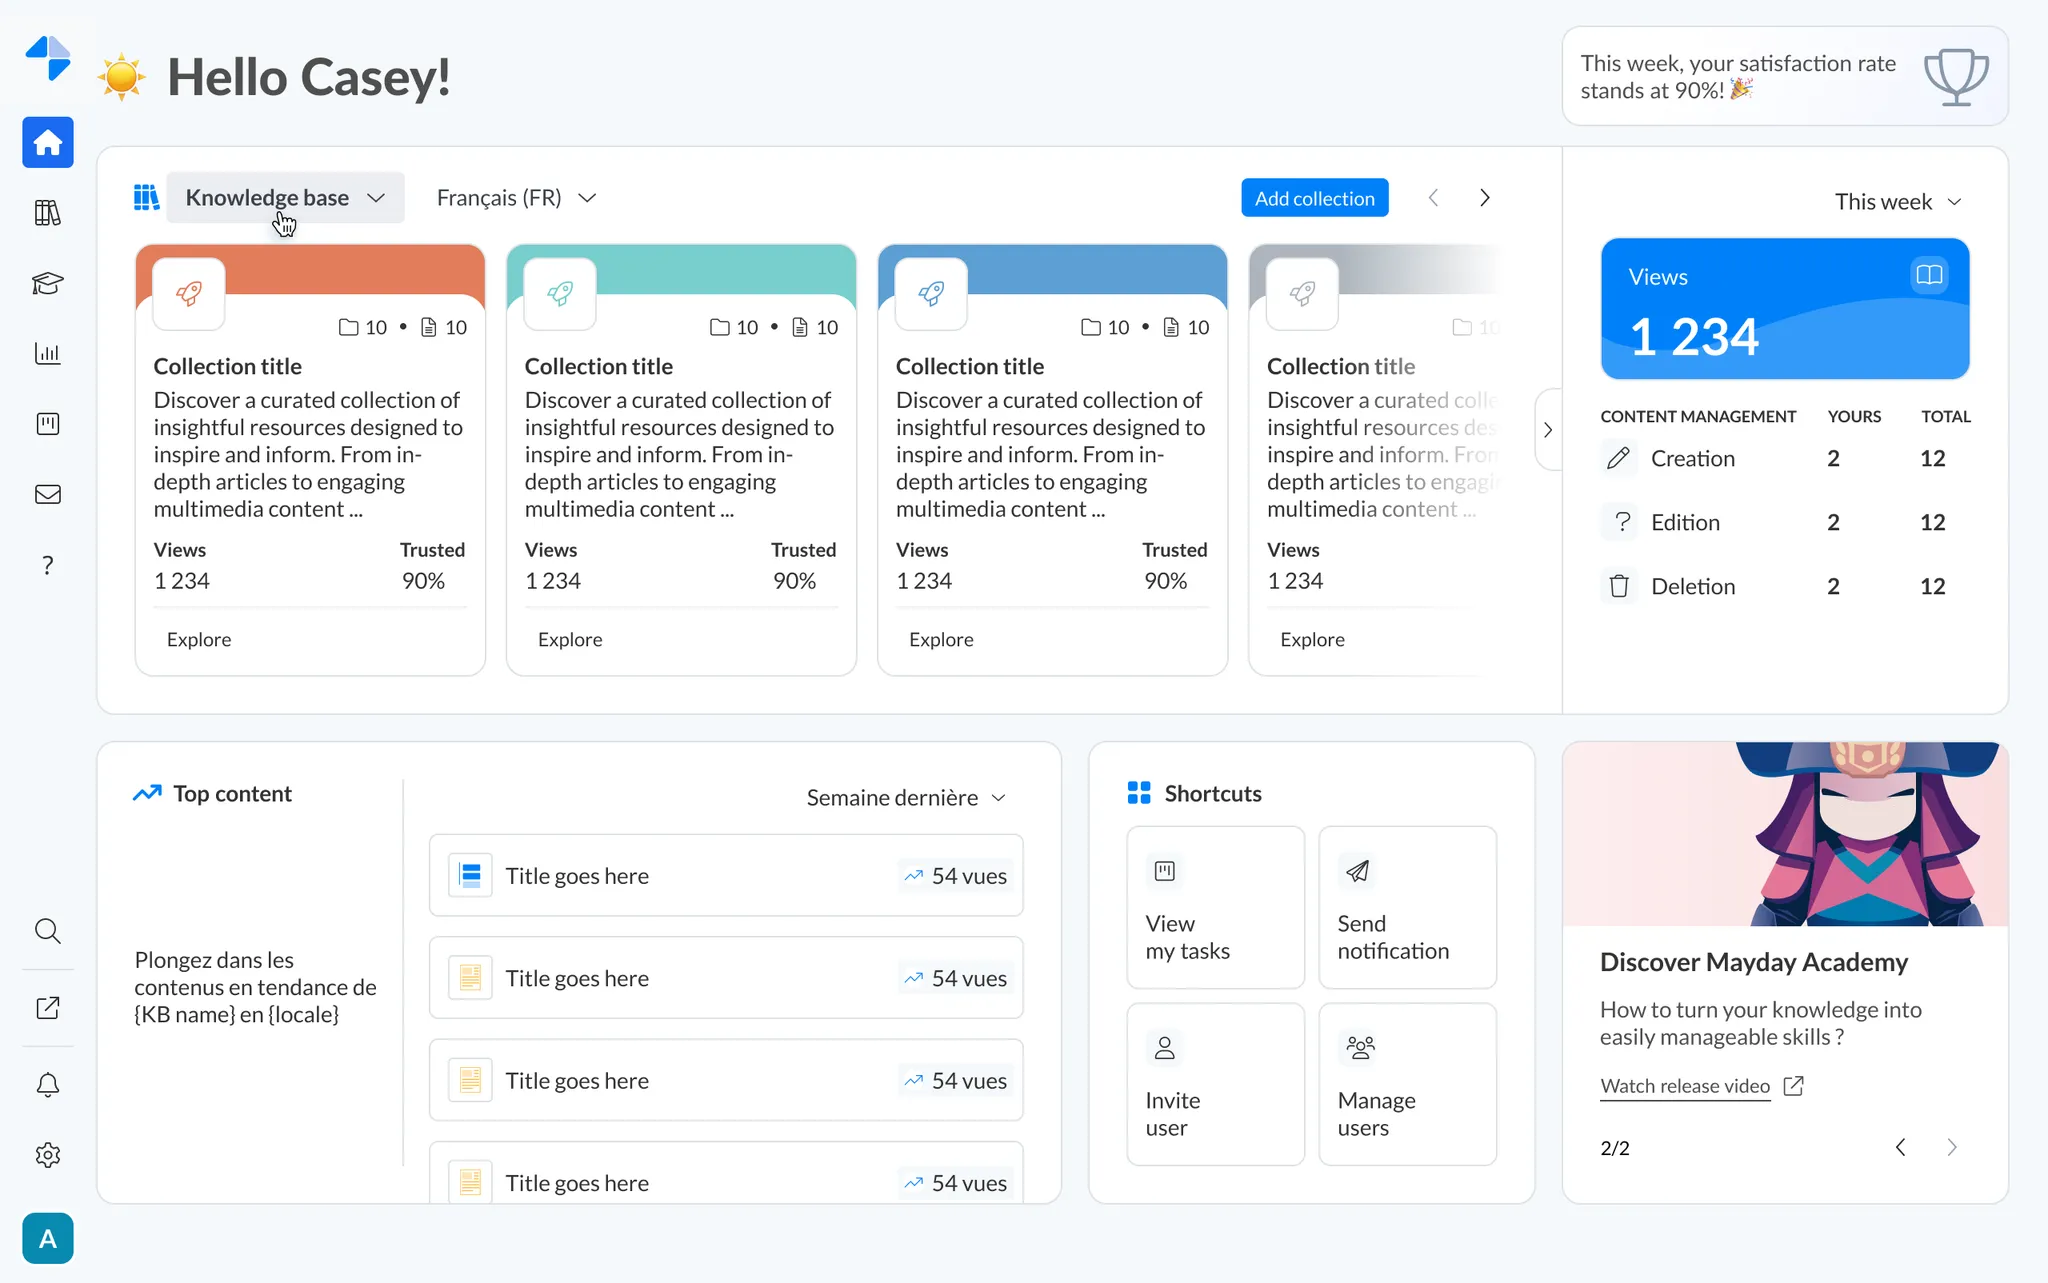Click the Home icon in sidebar
2048x1283 pixels.
(x=48, y=143)
